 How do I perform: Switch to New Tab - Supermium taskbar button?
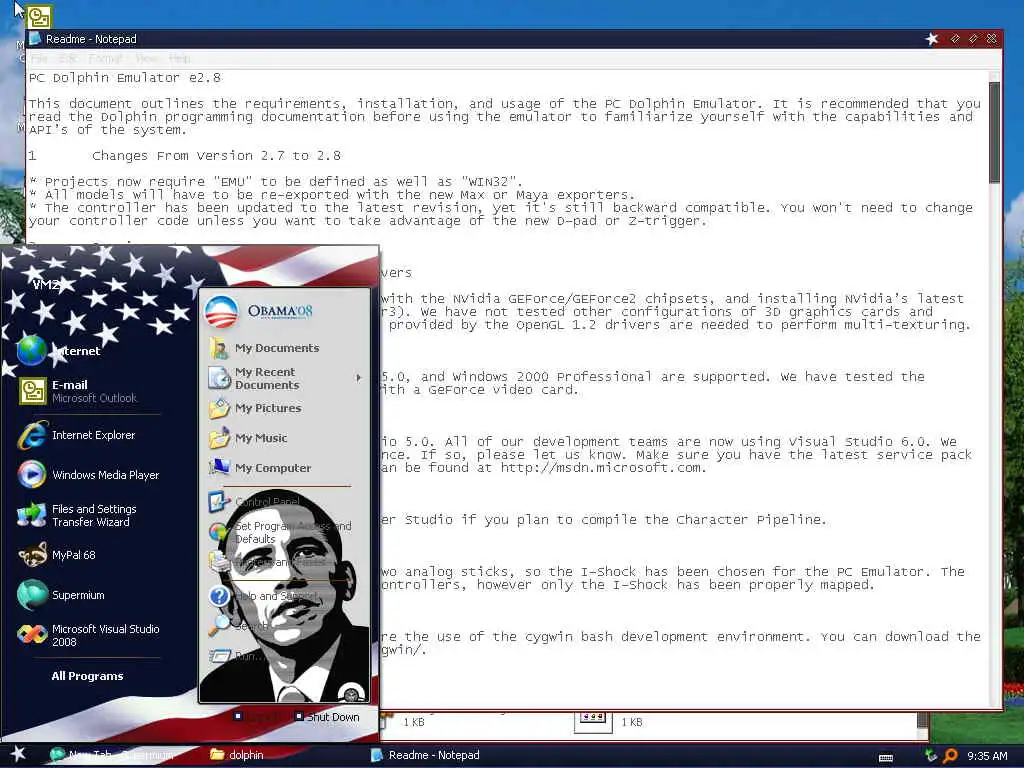point(112,755)
